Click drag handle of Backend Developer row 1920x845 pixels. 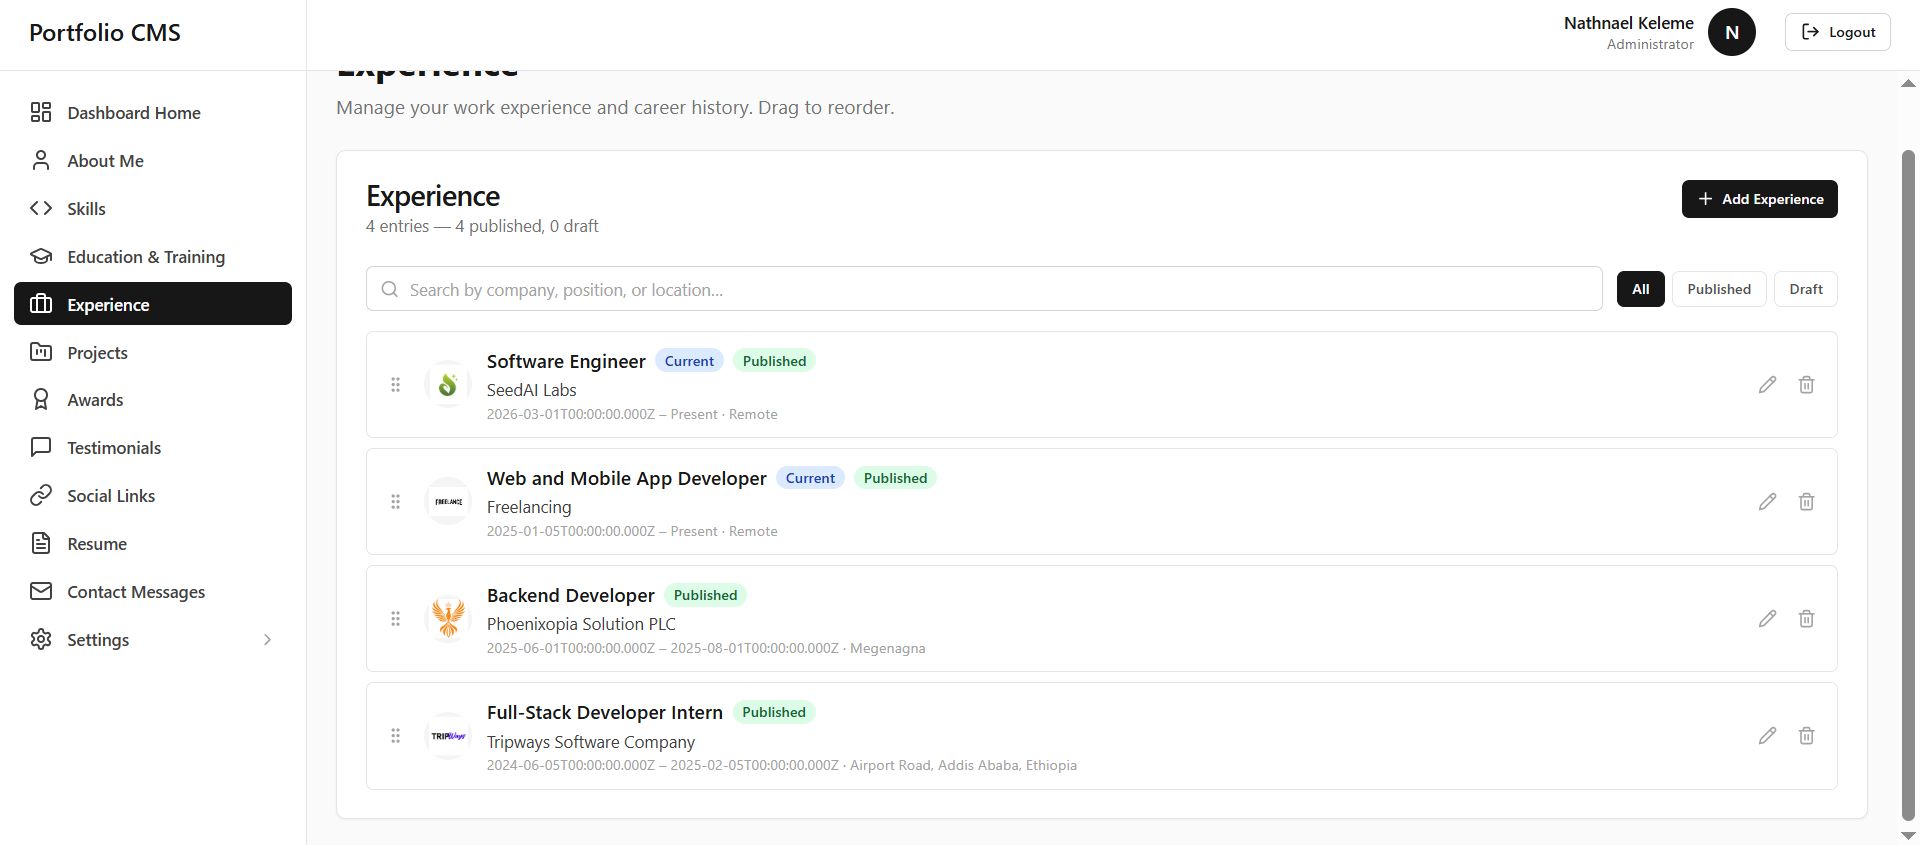tap(395, 619)
